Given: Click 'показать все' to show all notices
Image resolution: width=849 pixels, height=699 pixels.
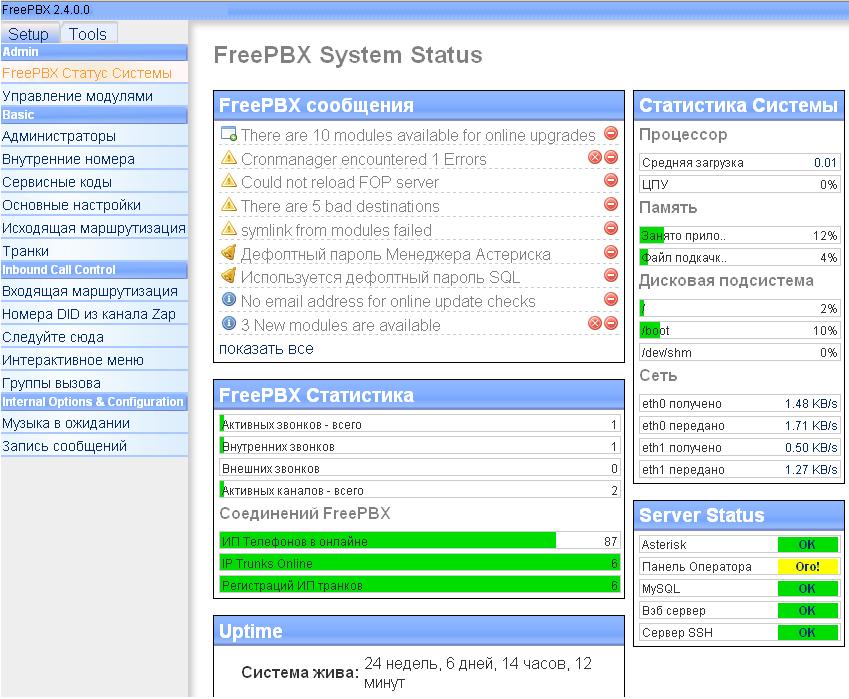Looking at the screenshot, I should click(266, 349).
